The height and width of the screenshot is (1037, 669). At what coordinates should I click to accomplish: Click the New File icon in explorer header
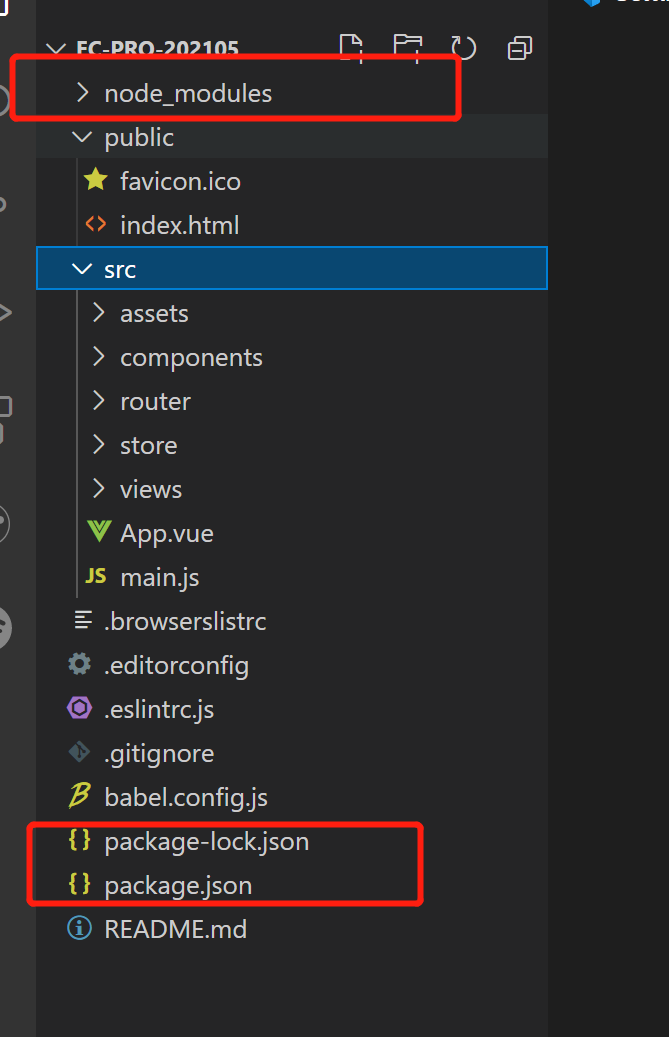pos(351,47)
